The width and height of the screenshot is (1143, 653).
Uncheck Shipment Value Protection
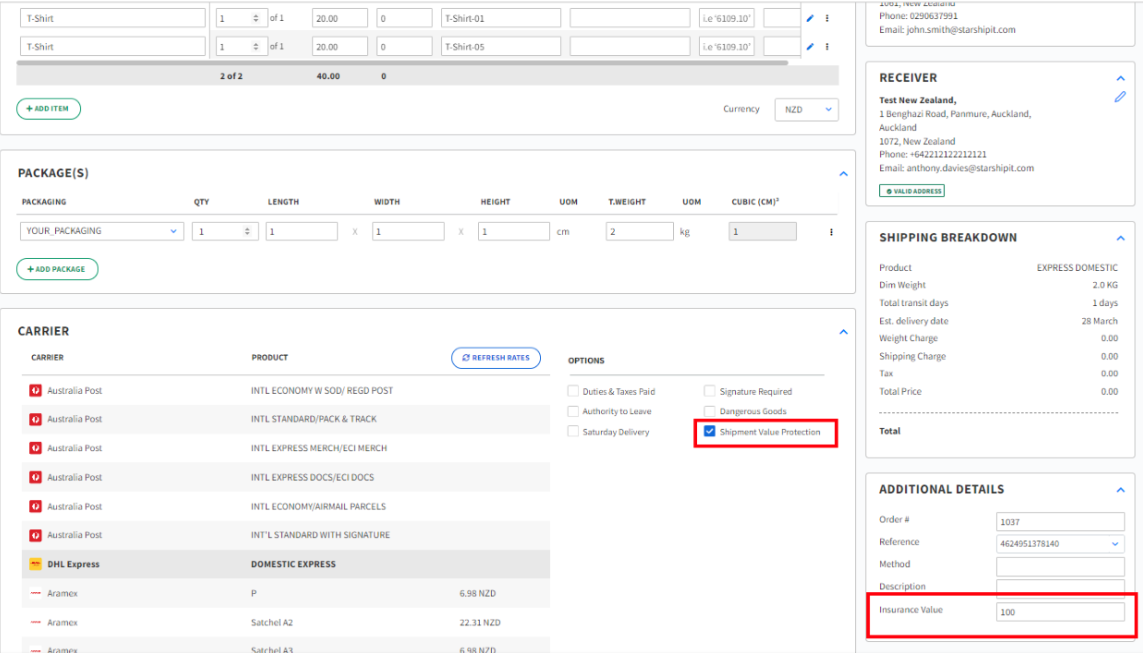tap(709, 431)
